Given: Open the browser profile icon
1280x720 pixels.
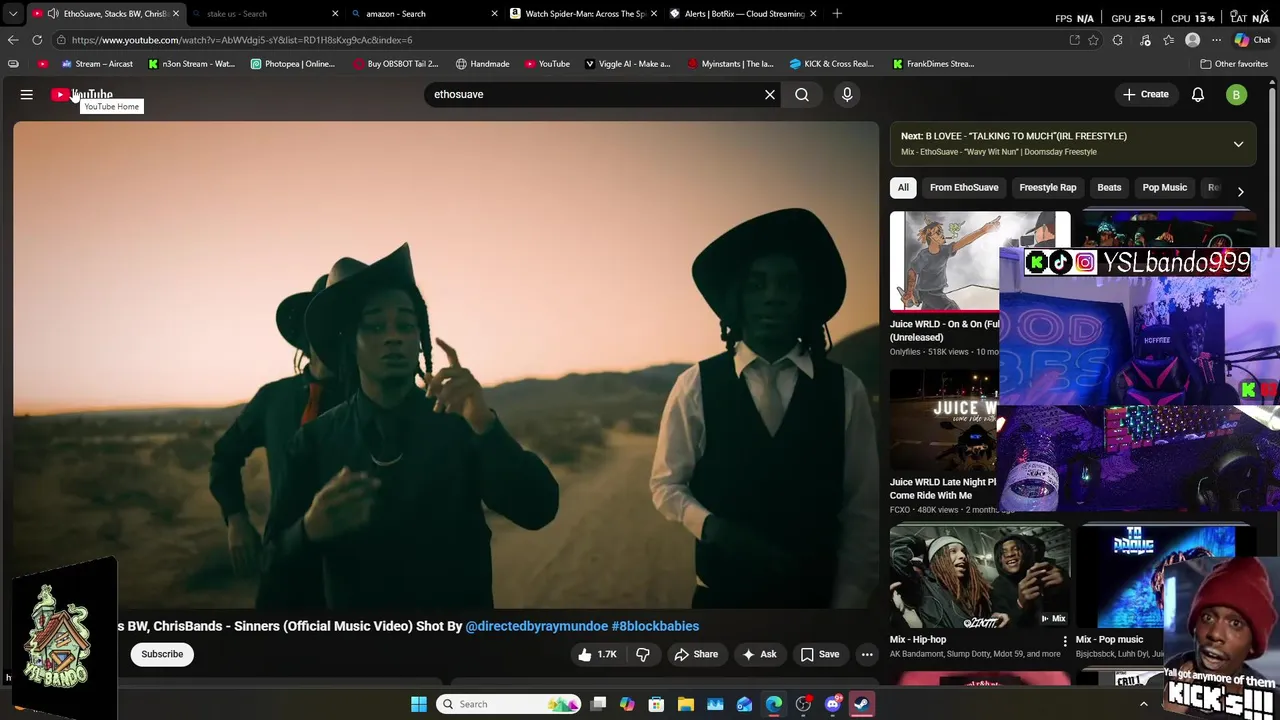Looking at the screenshot, I should point(1192,40).
